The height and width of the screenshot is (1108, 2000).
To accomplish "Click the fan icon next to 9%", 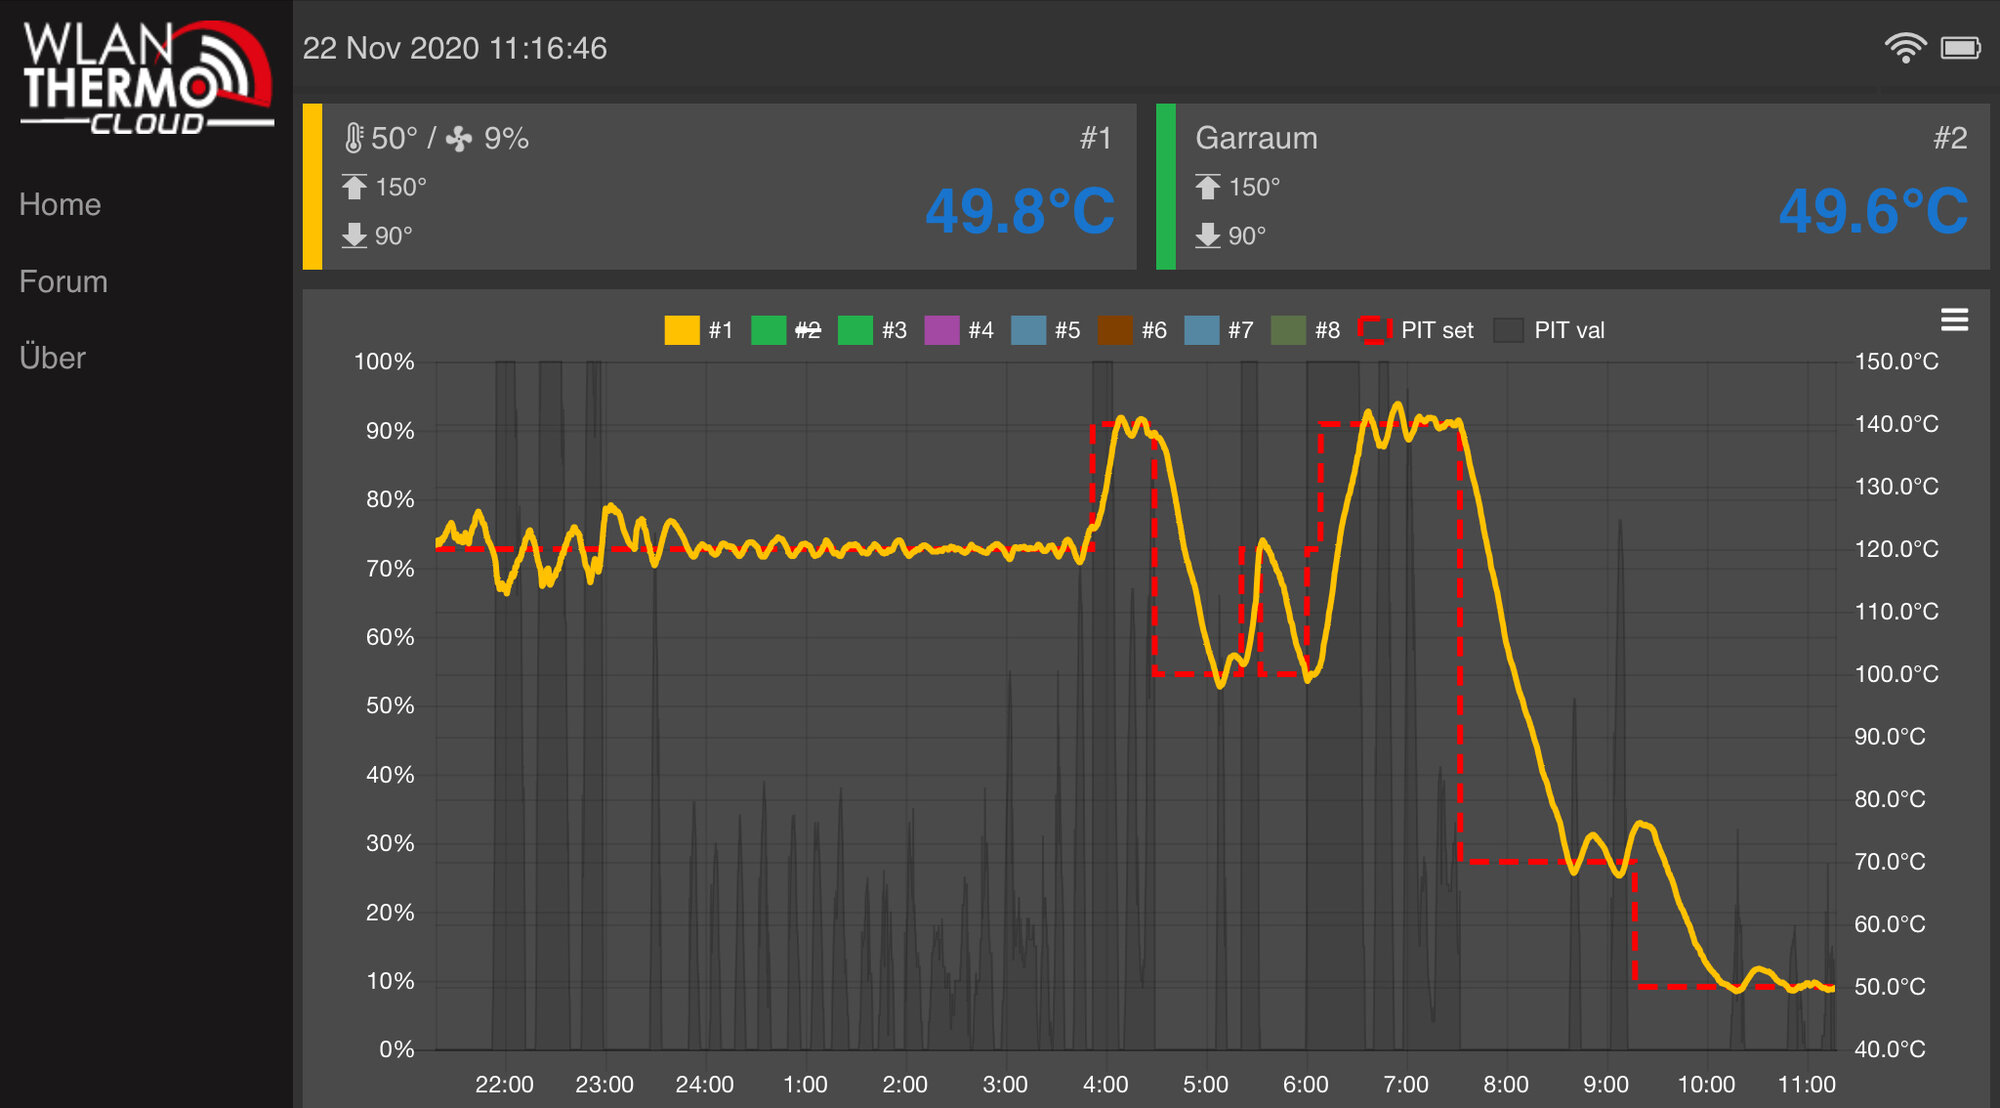I will (459, 138).
